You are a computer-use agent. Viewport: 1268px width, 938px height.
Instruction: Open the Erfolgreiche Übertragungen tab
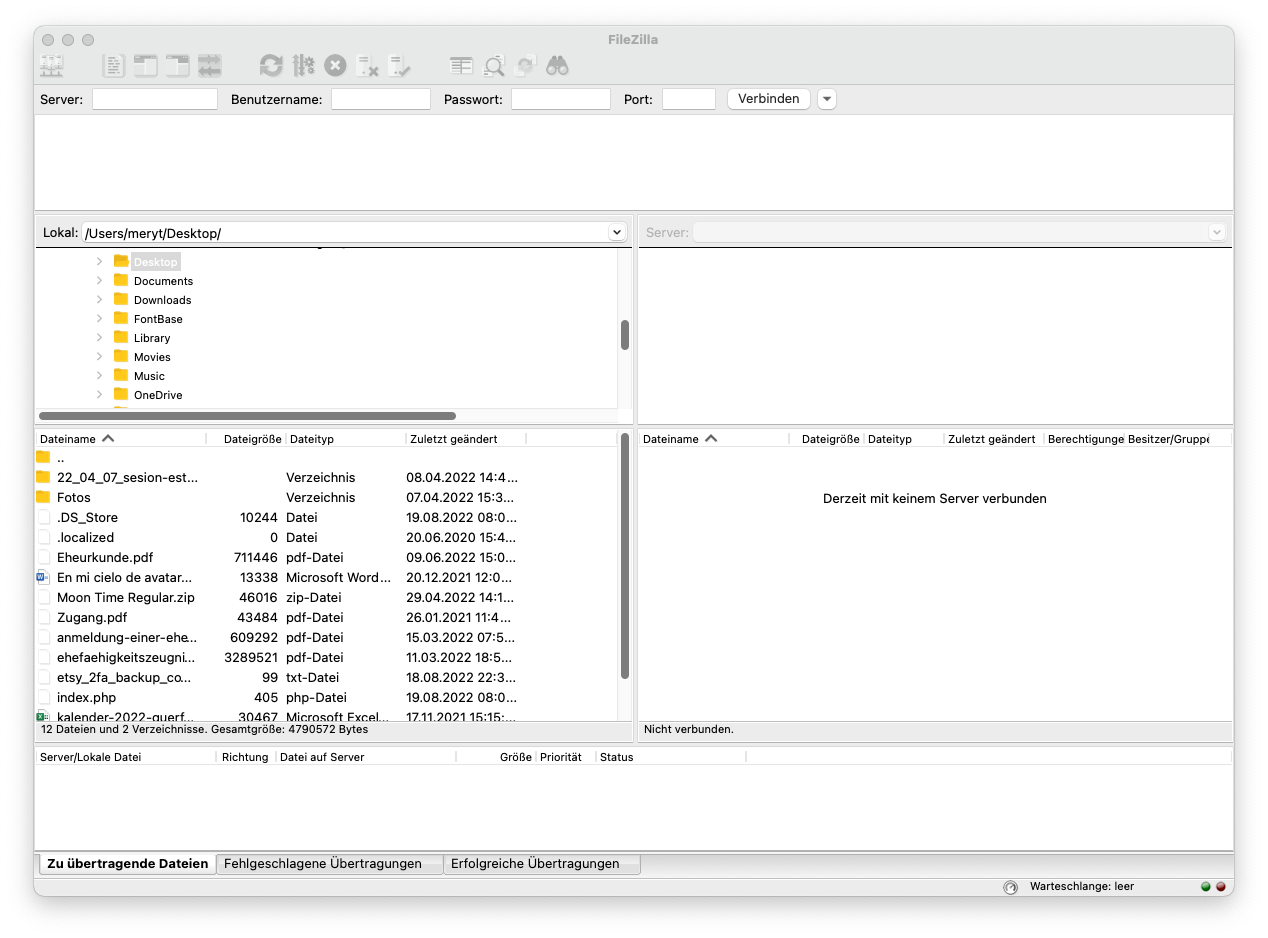pos(541,863)
